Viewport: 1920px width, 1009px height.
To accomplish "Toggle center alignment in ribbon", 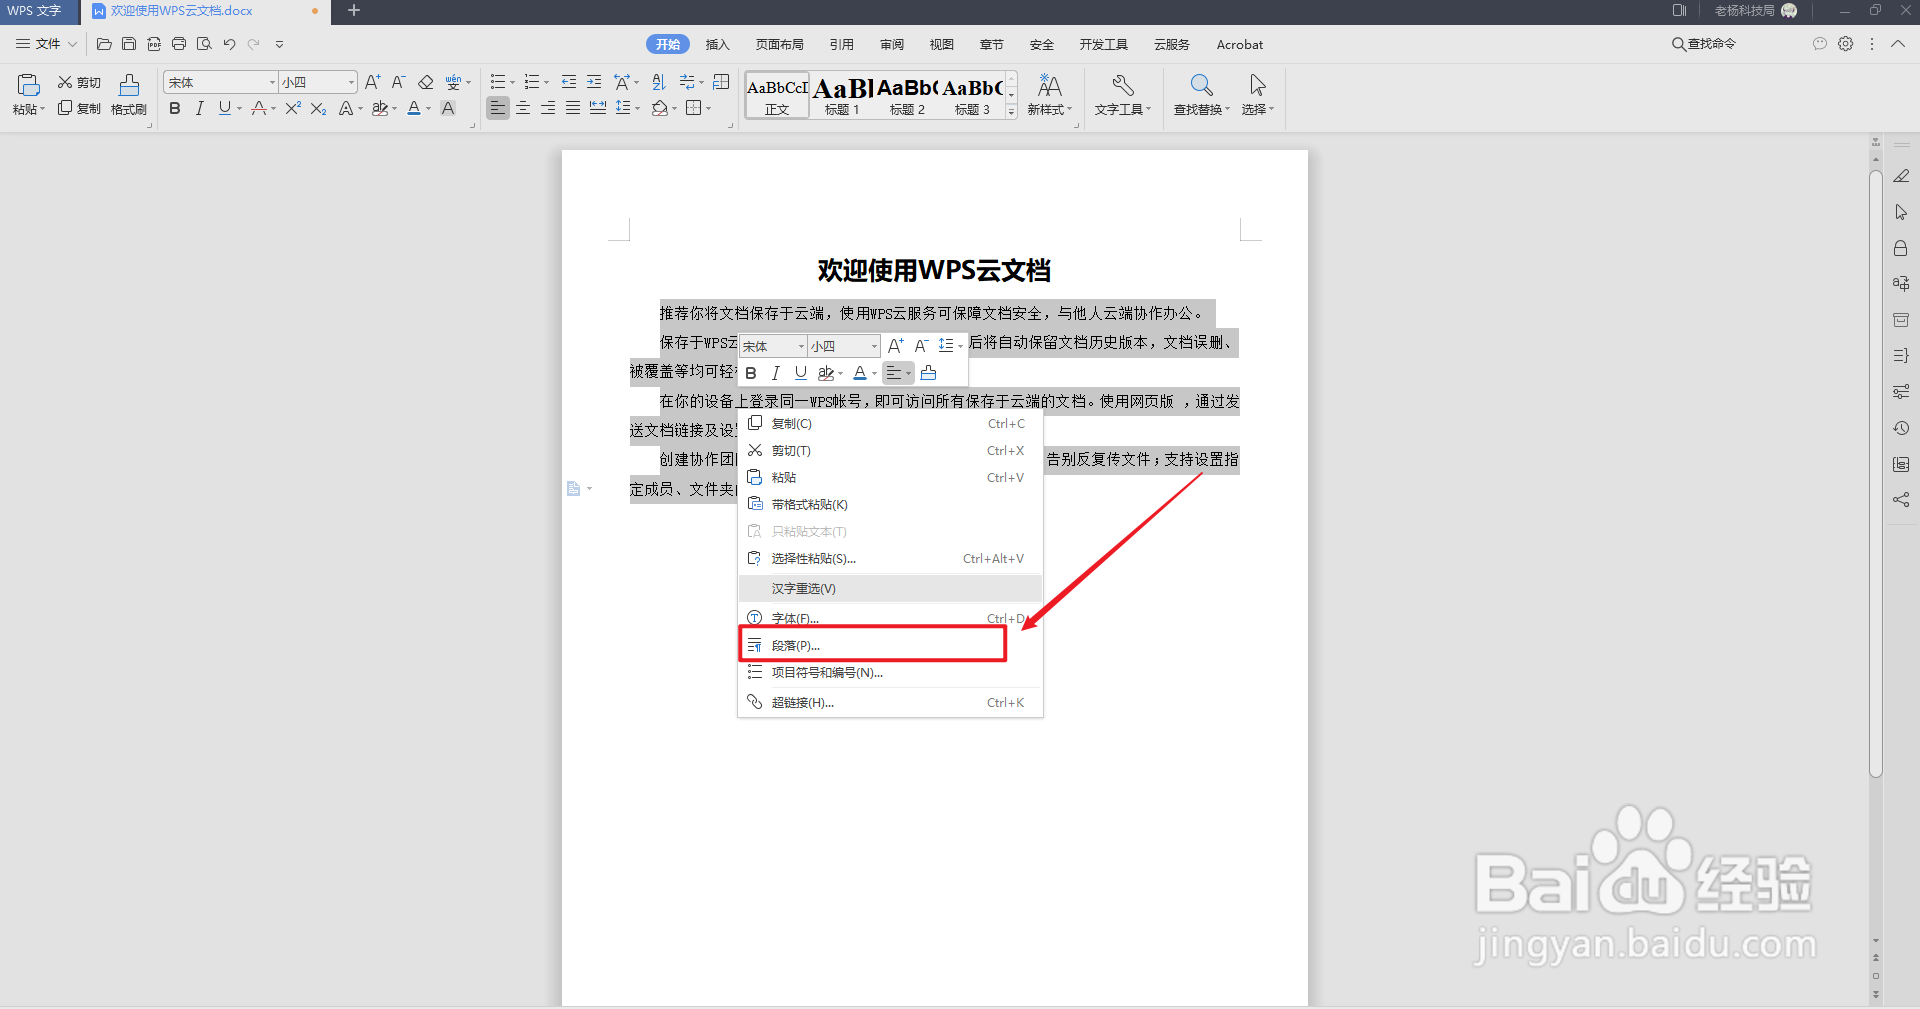I will [523, 108].
